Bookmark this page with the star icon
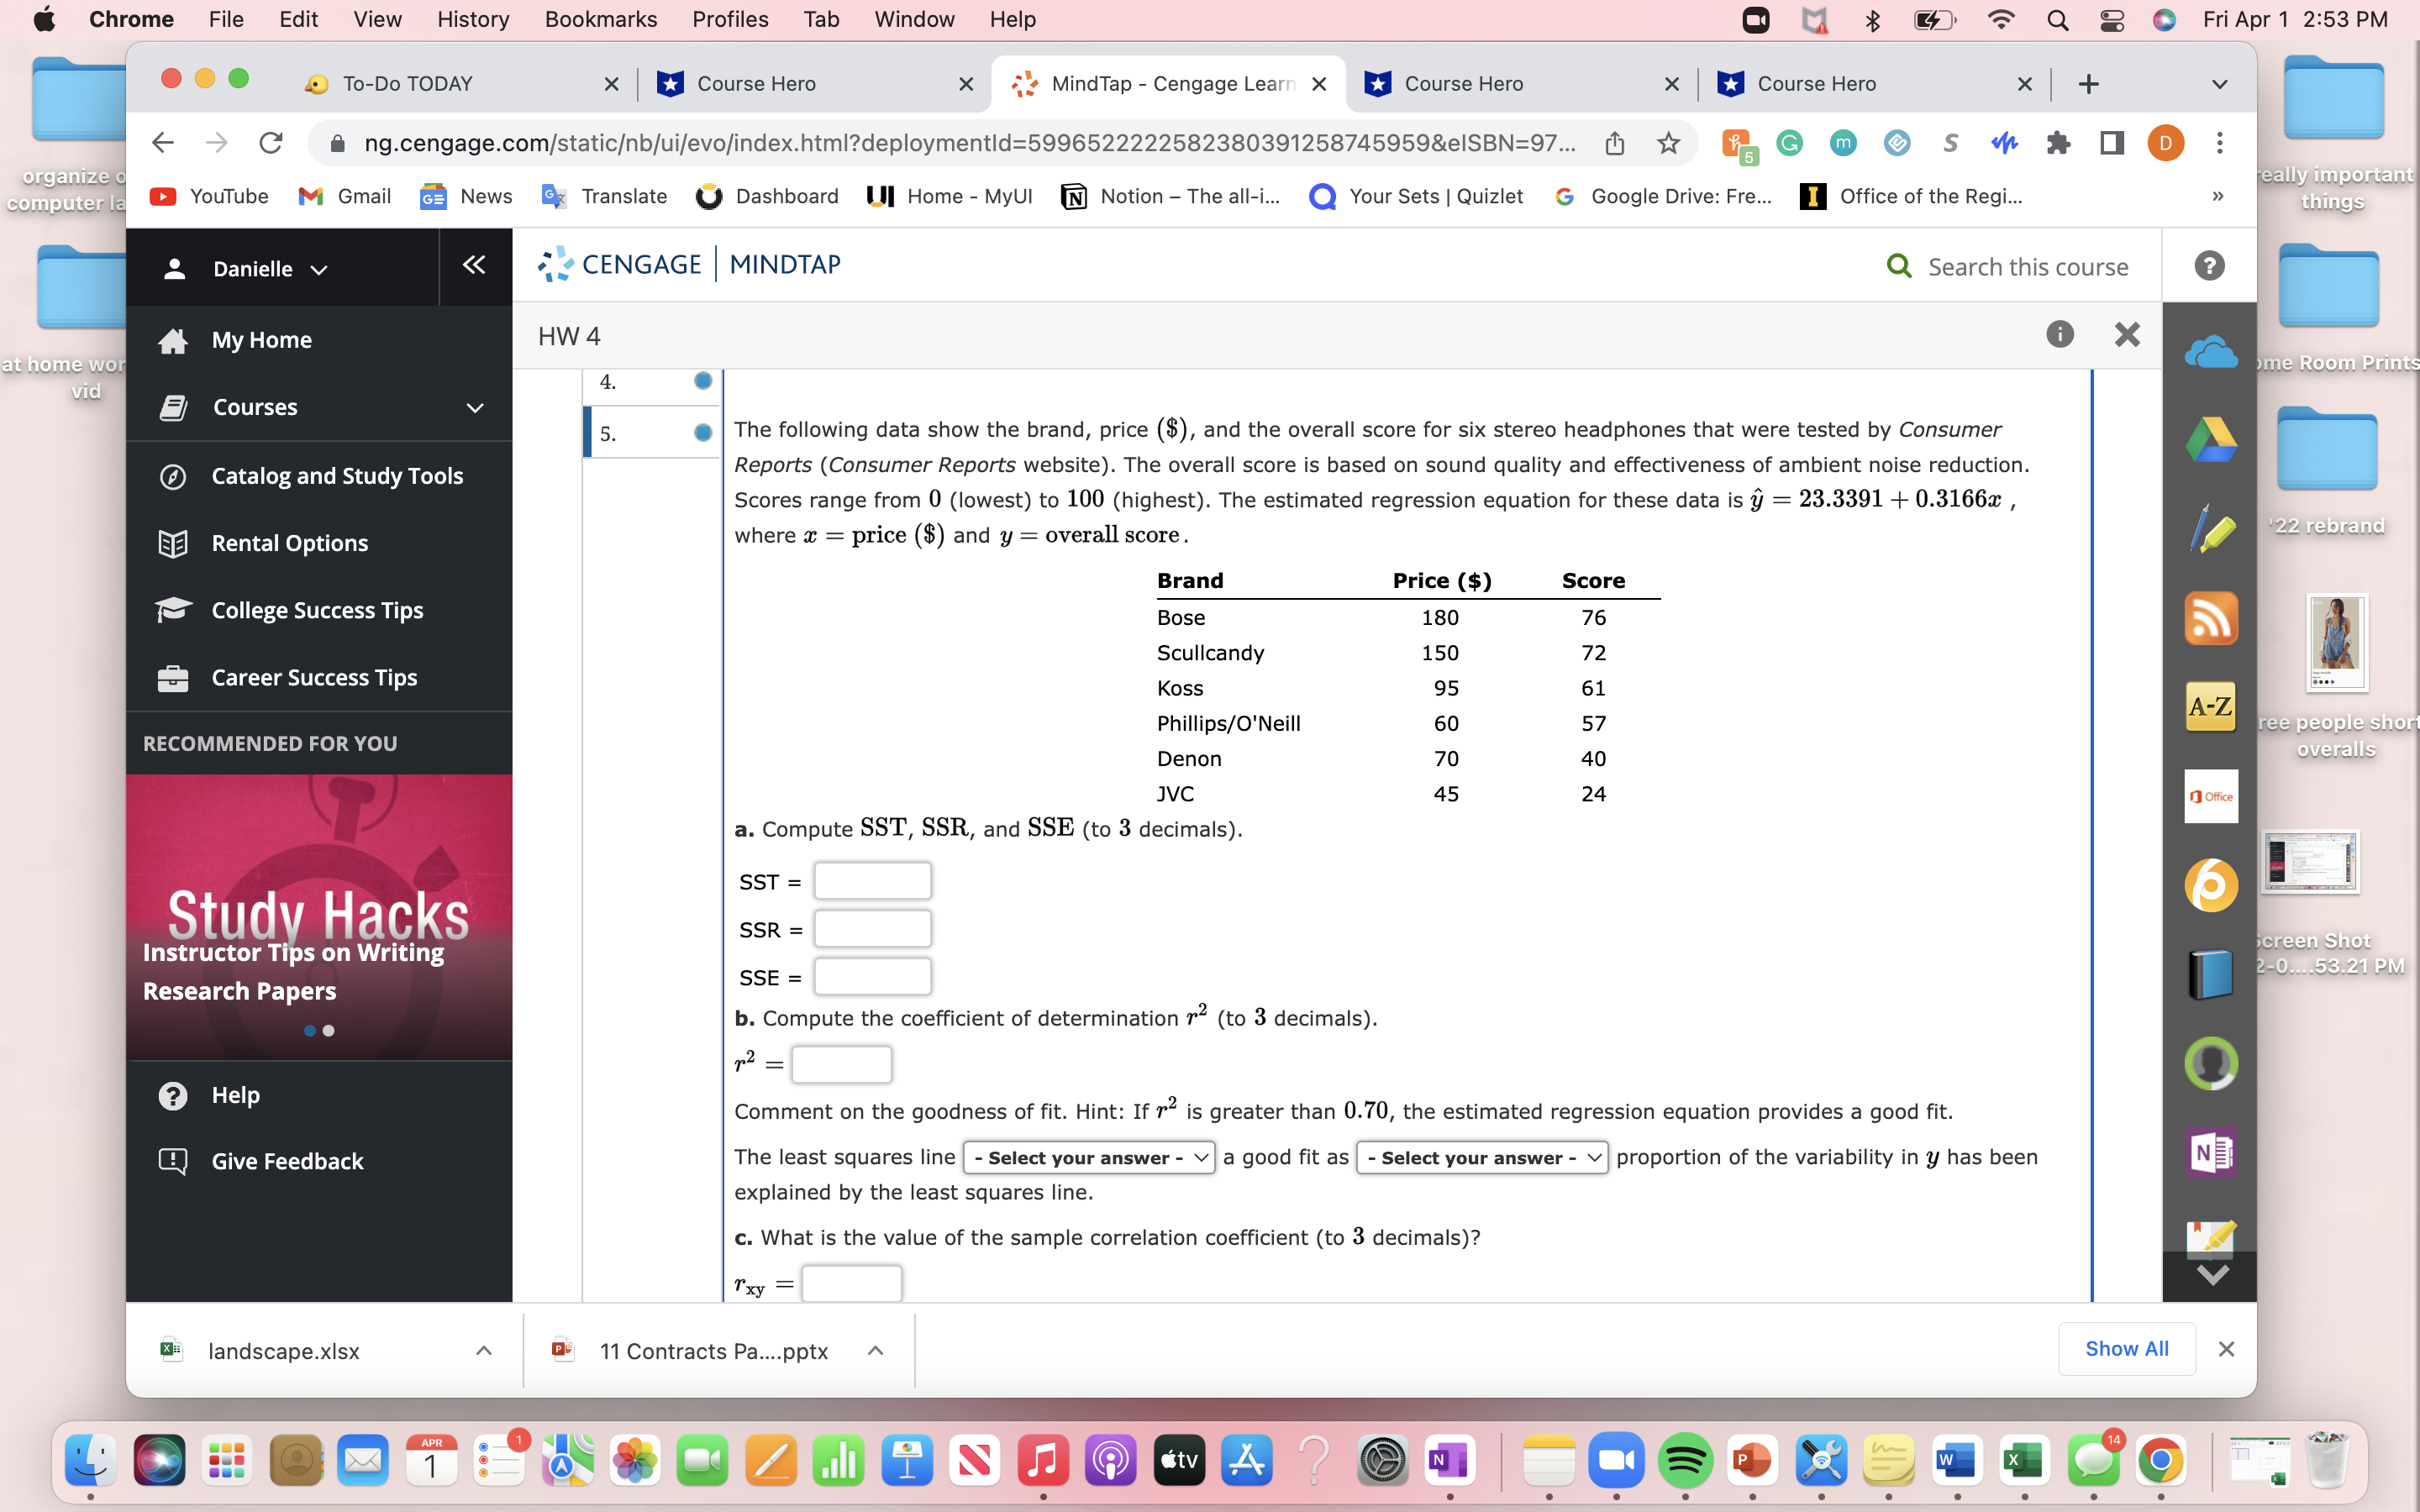 (1668, 143)
